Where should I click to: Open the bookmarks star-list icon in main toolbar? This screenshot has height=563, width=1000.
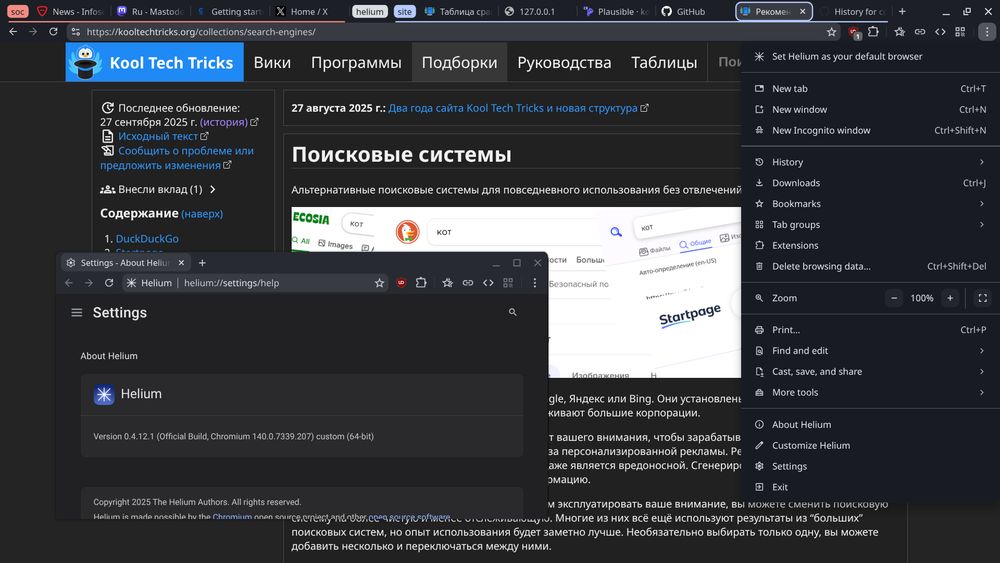click(899, 31)
